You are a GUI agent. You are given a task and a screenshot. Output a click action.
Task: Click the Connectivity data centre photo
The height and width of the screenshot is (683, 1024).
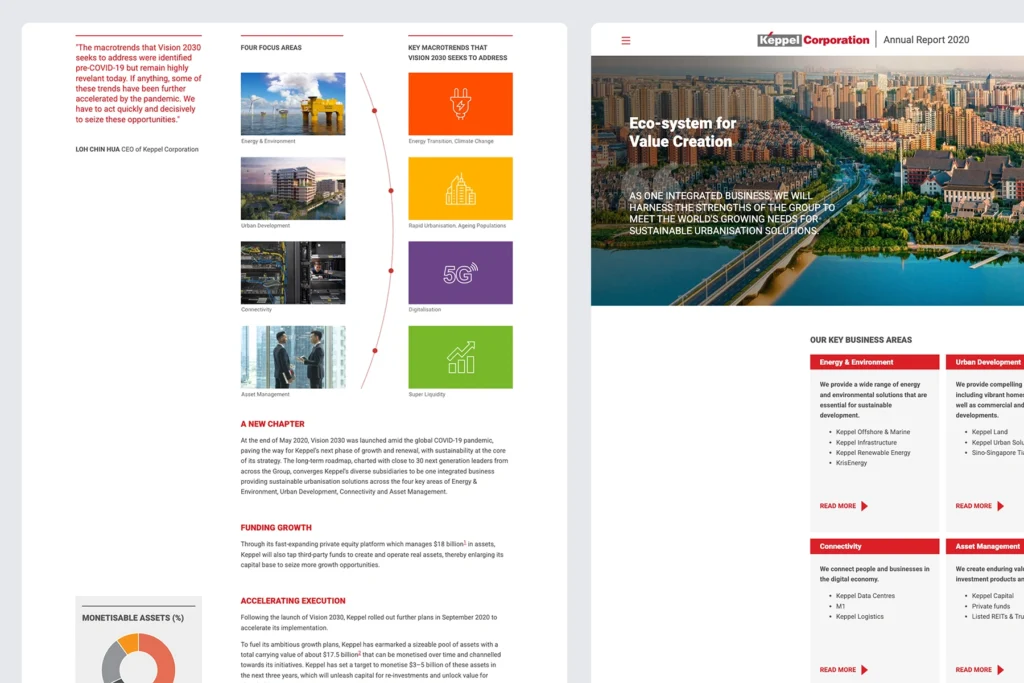click(x=293, y=273)
